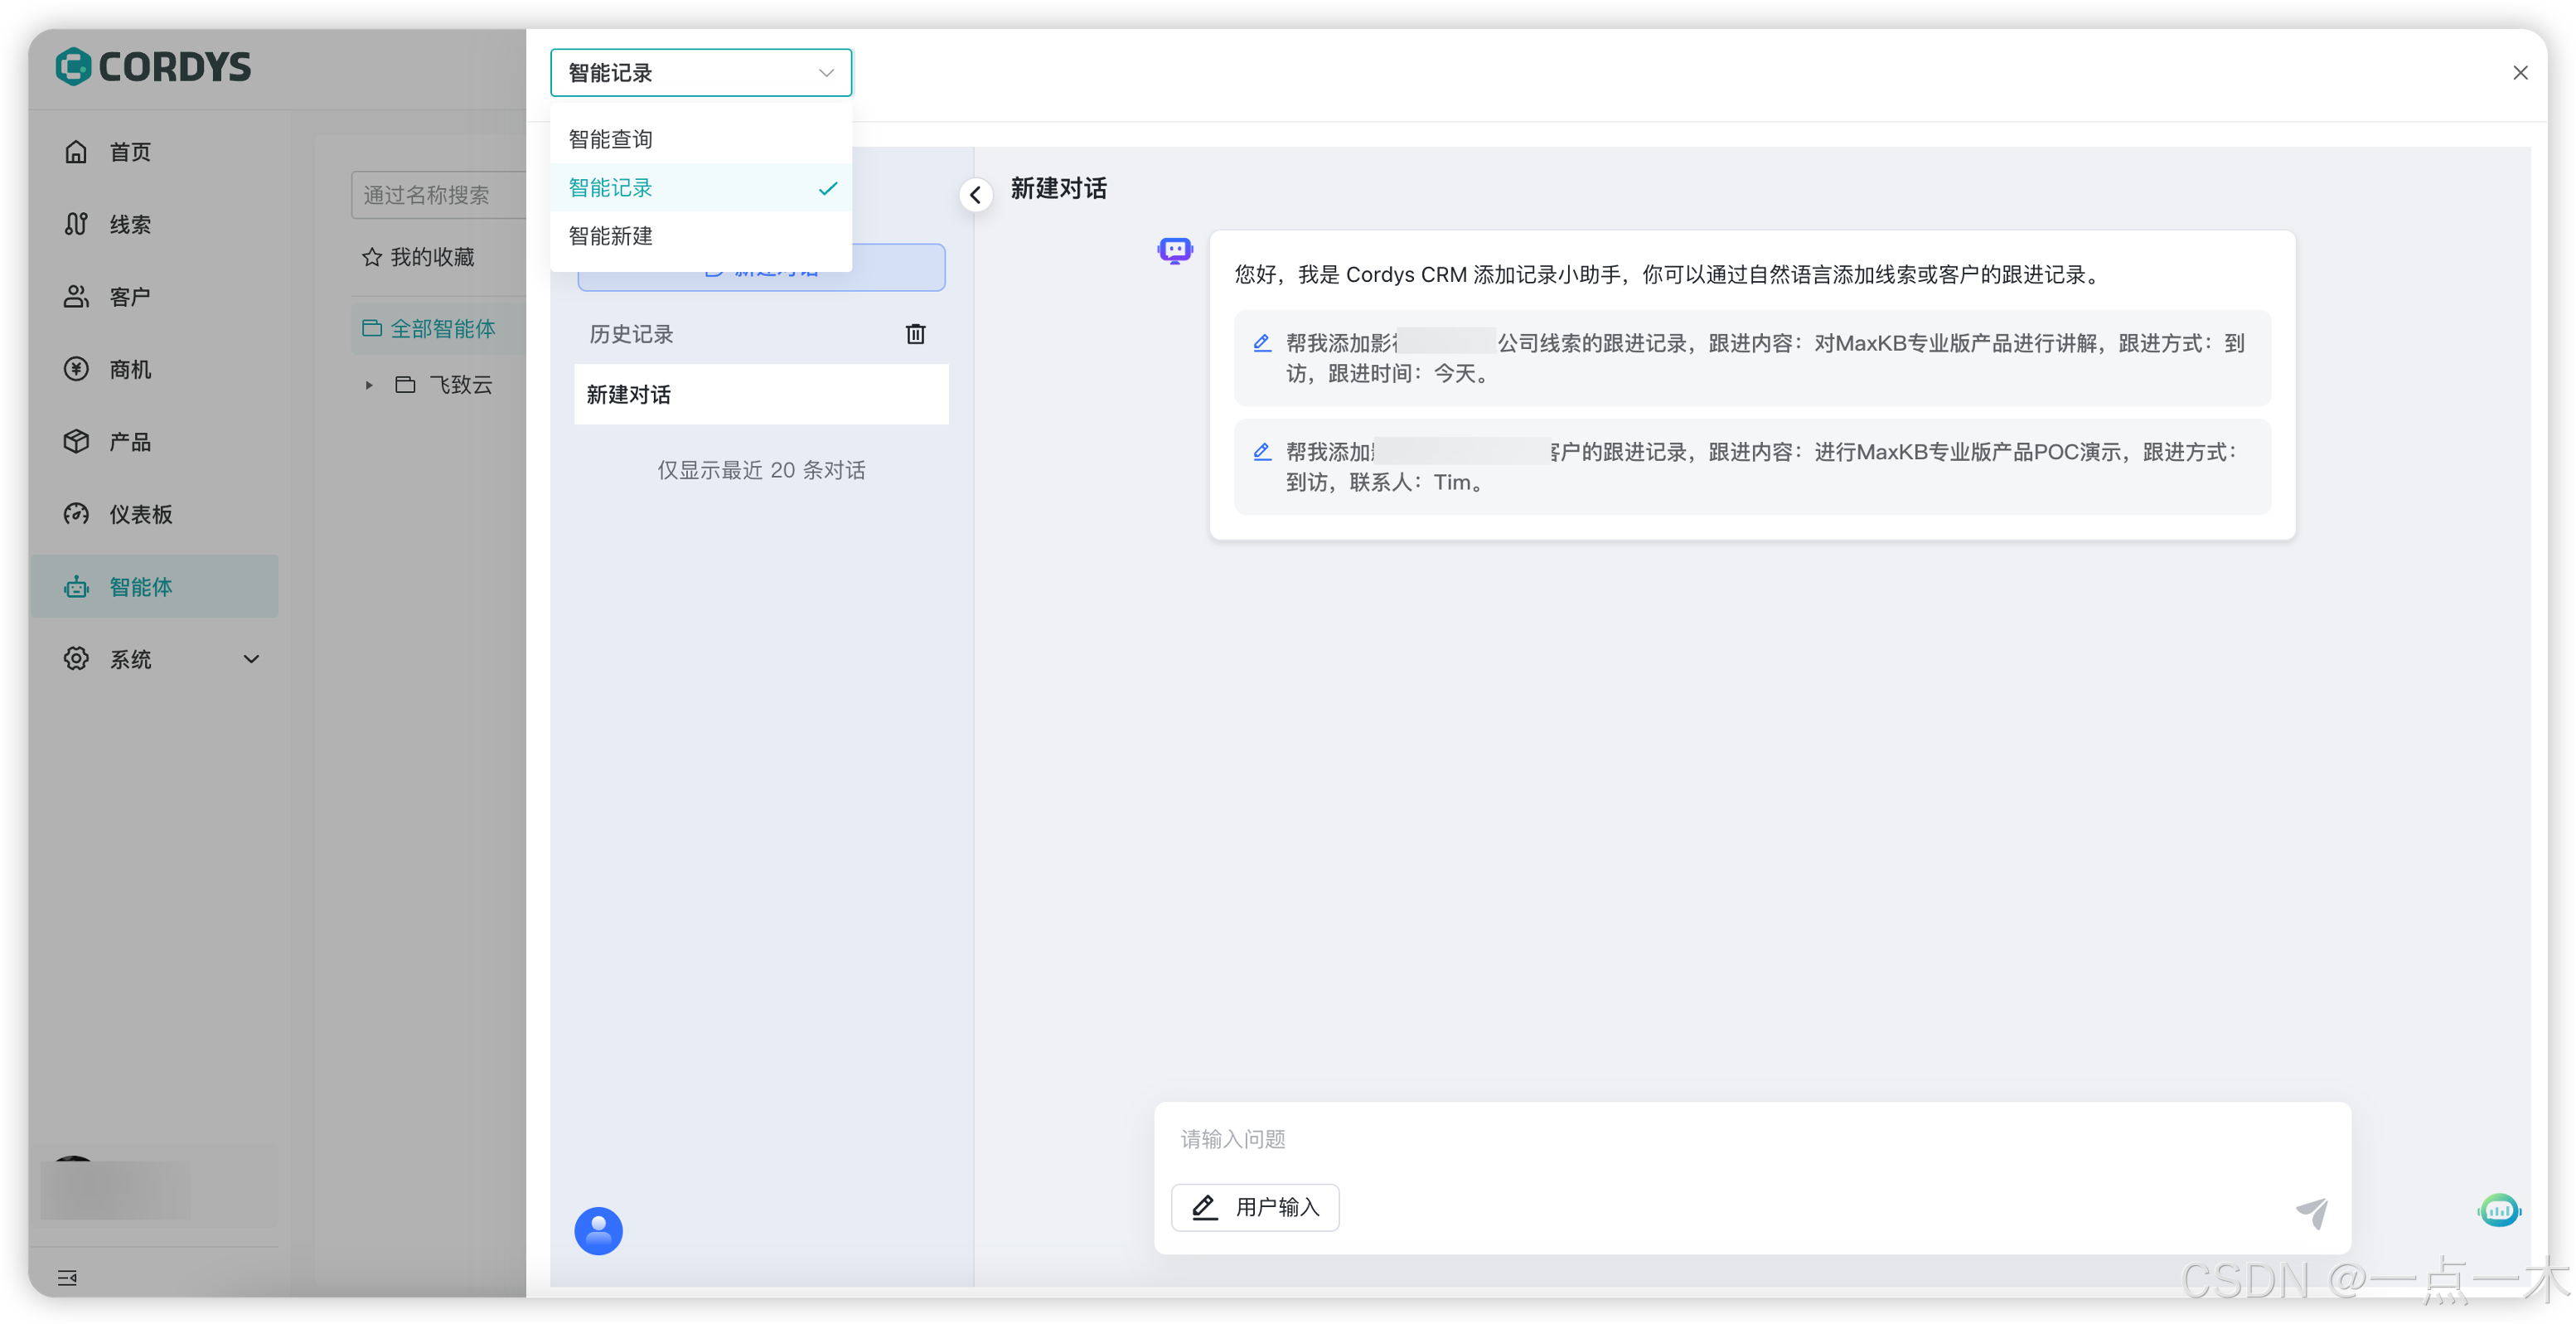Collapse the sidebar using the bottom-left icon
This screenshot has height=1324, width=2576.
pos(66,1277)
